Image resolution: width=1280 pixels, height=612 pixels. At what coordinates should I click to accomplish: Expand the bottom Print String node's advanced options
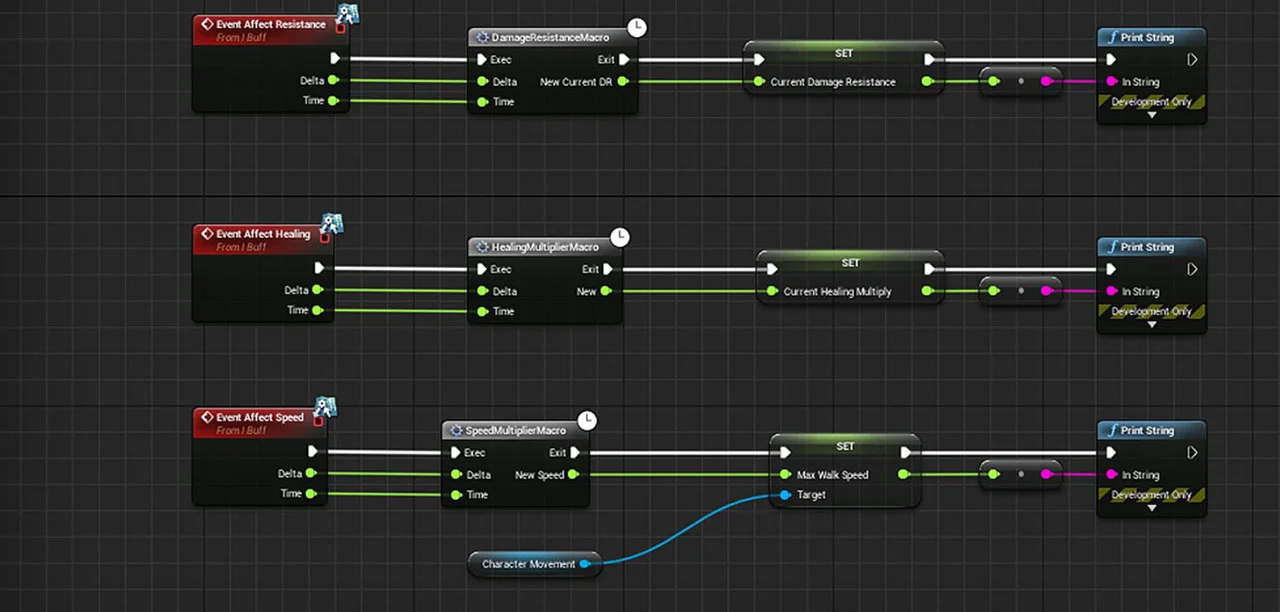tap(1152, 508)
